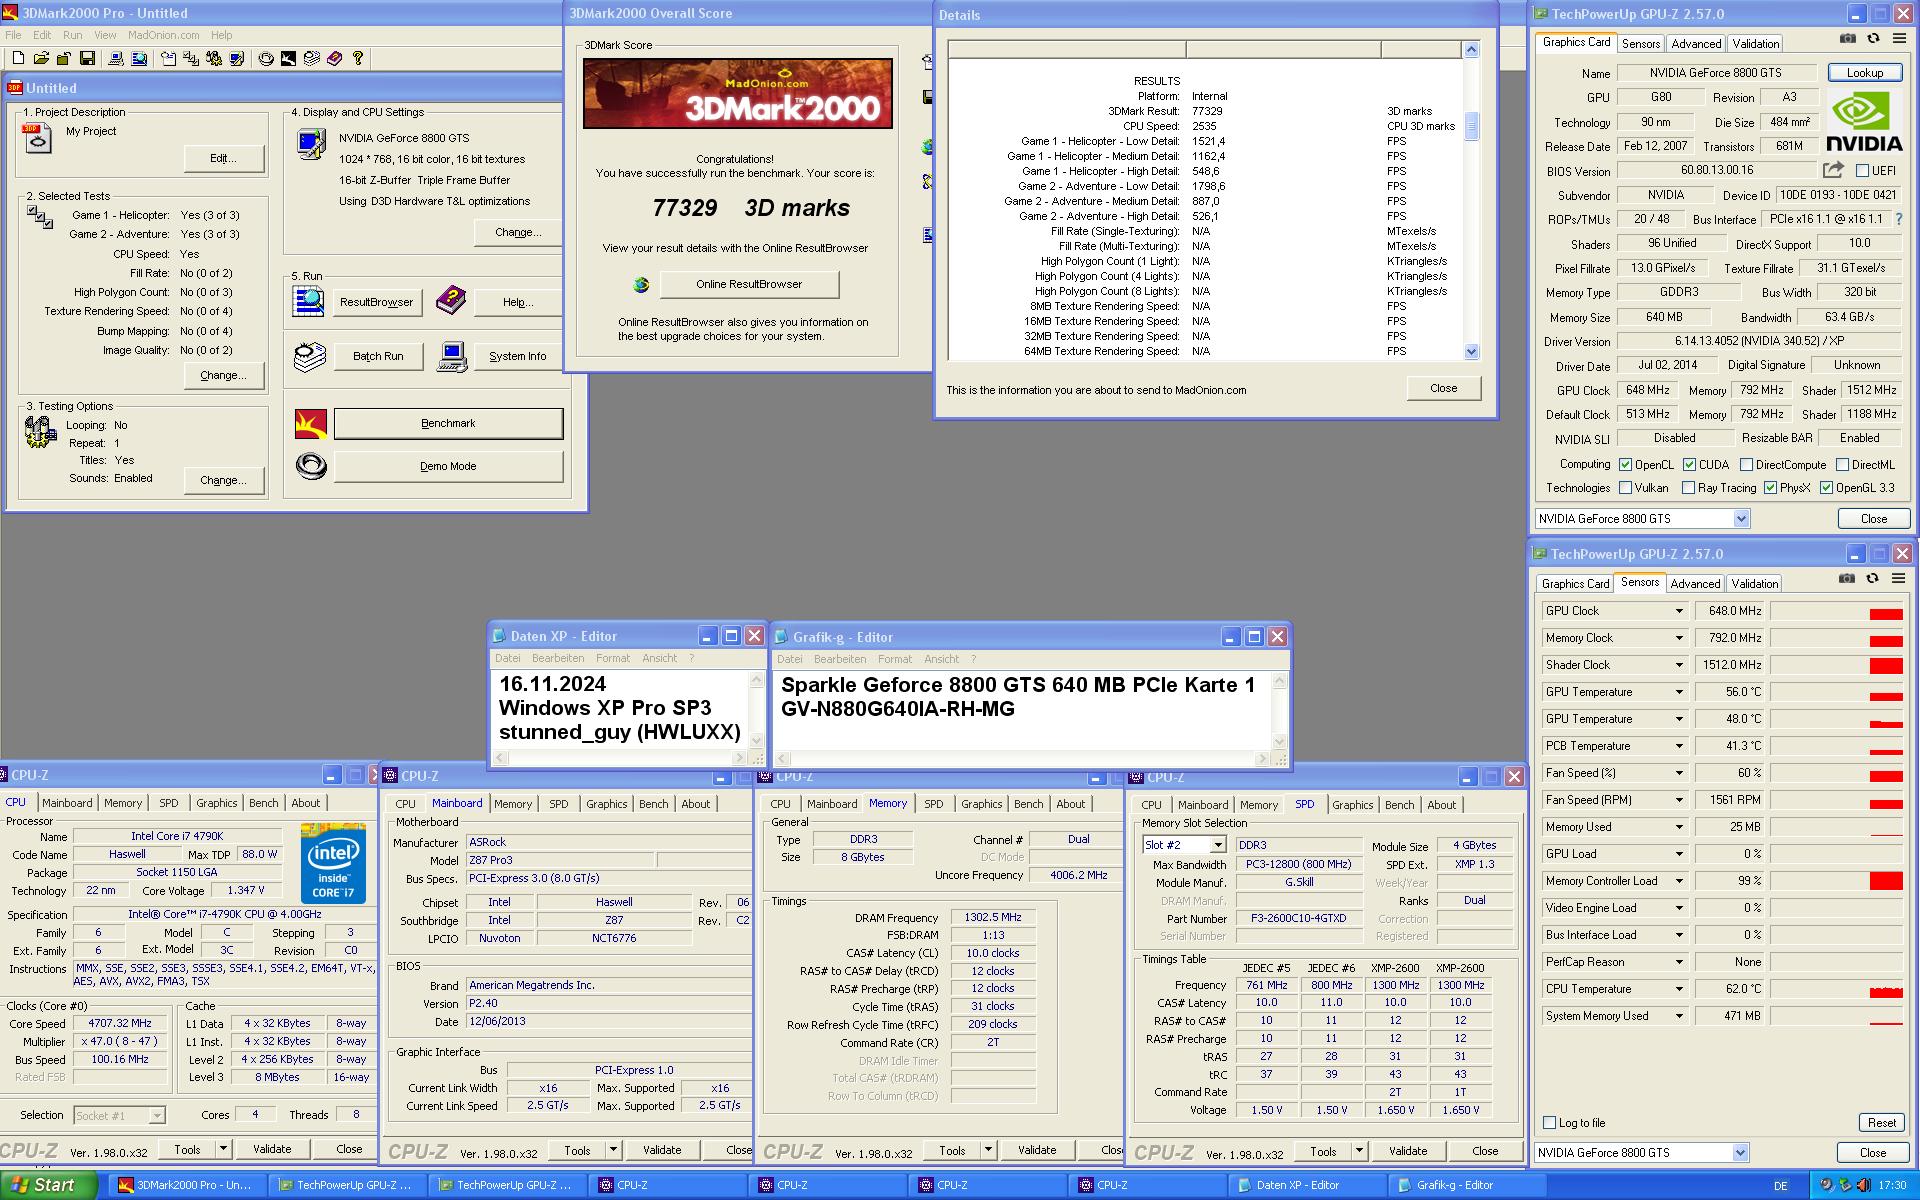
Task: Click the Online ResultBrowser button
Action: point(749,284)
